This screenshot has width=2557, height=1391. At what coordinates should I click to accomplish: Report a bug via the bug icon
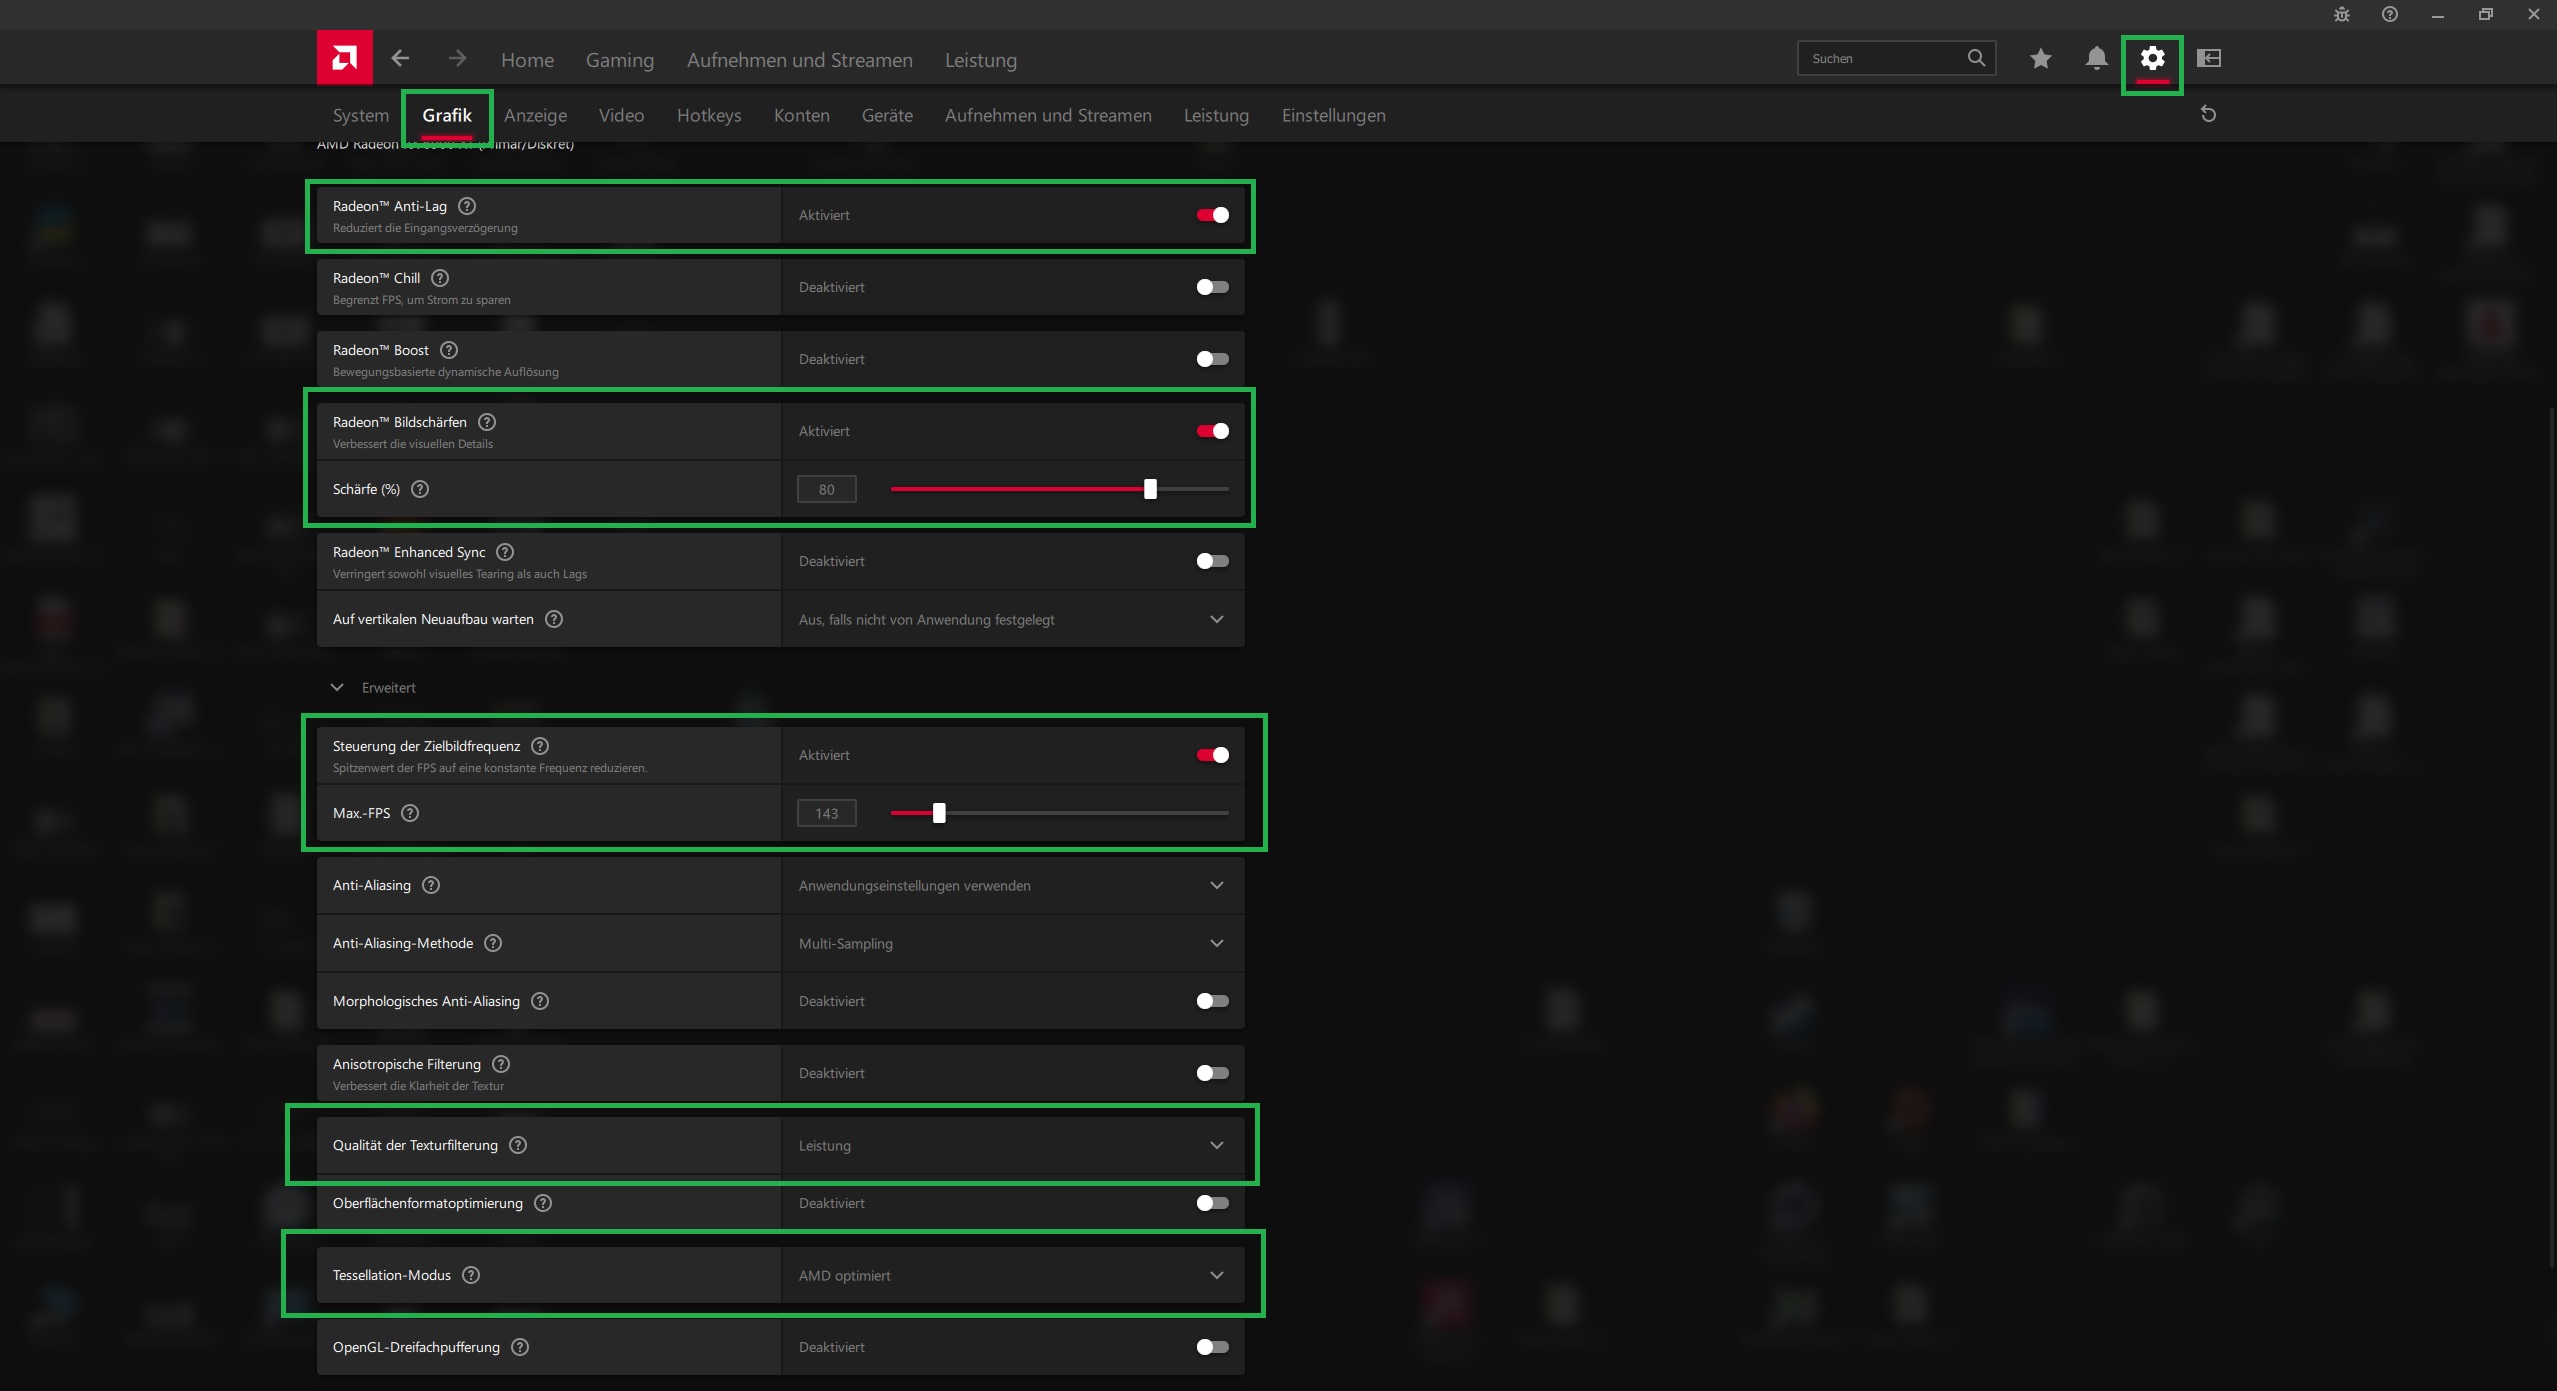[2341, 14]
